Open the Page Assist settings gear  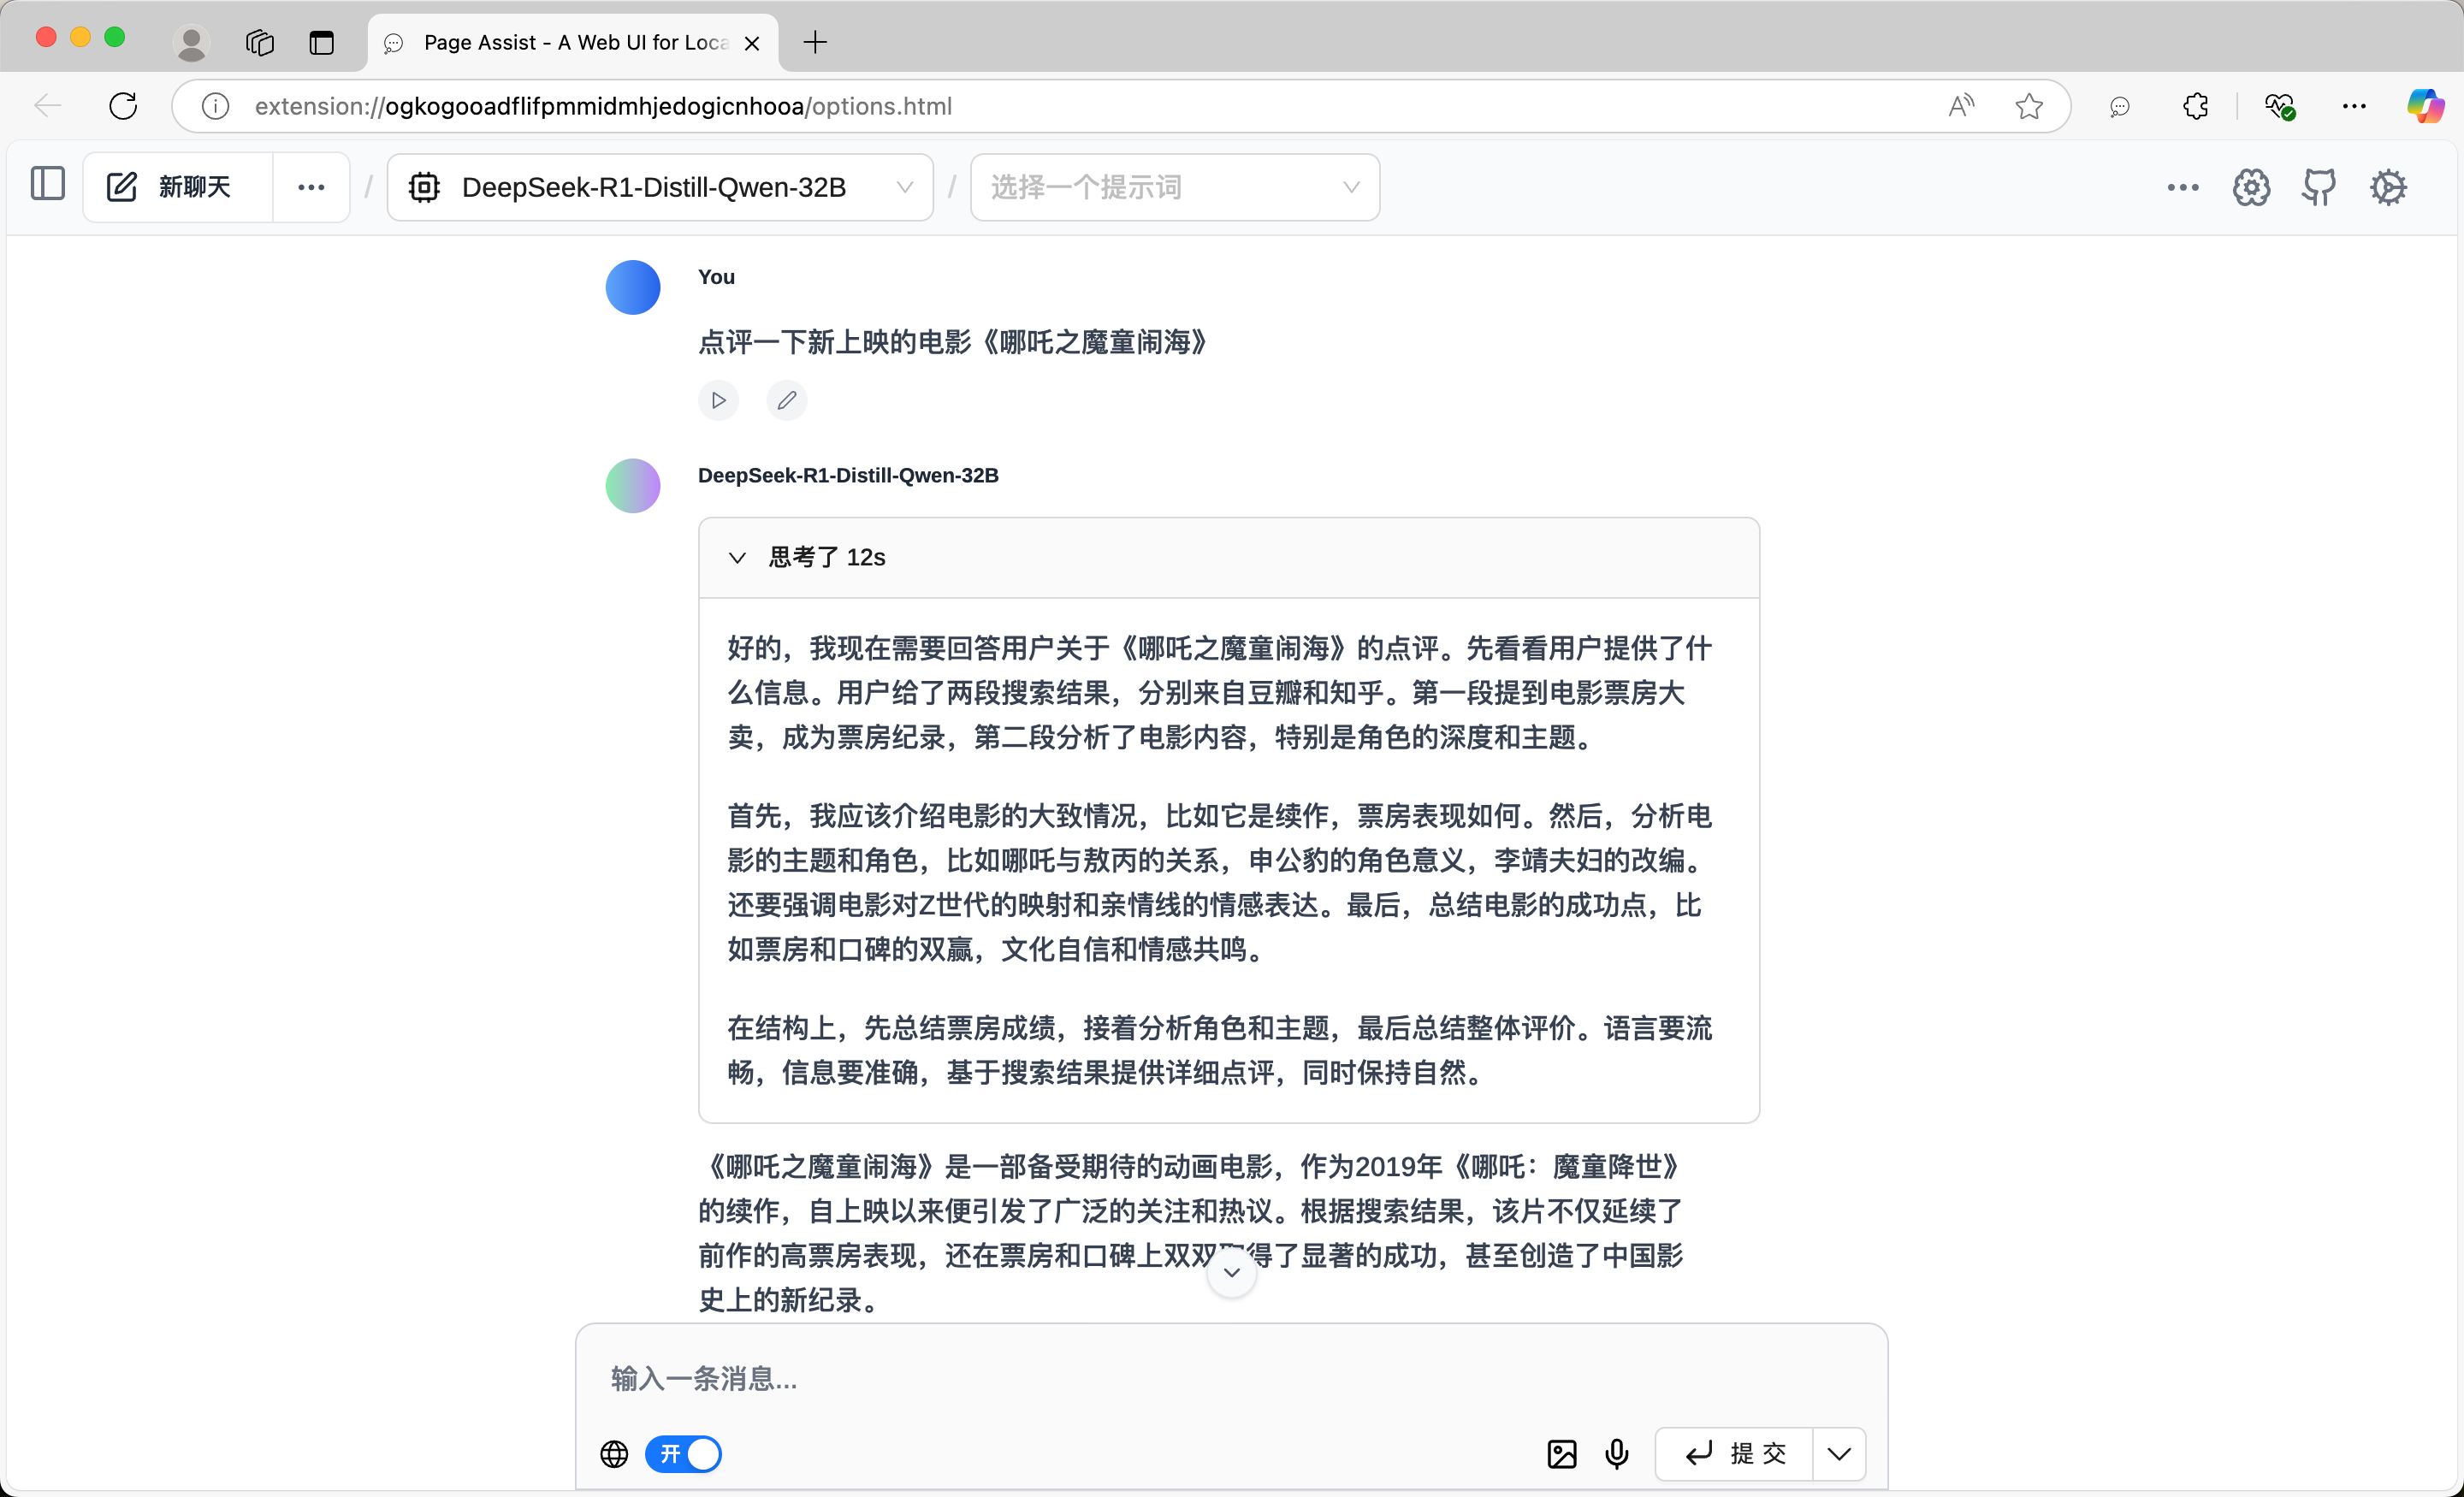(2388, 187)
